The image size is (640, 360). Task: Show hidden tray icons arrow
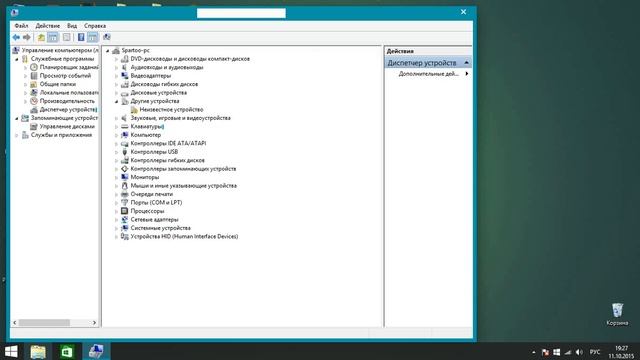[533, 352]
